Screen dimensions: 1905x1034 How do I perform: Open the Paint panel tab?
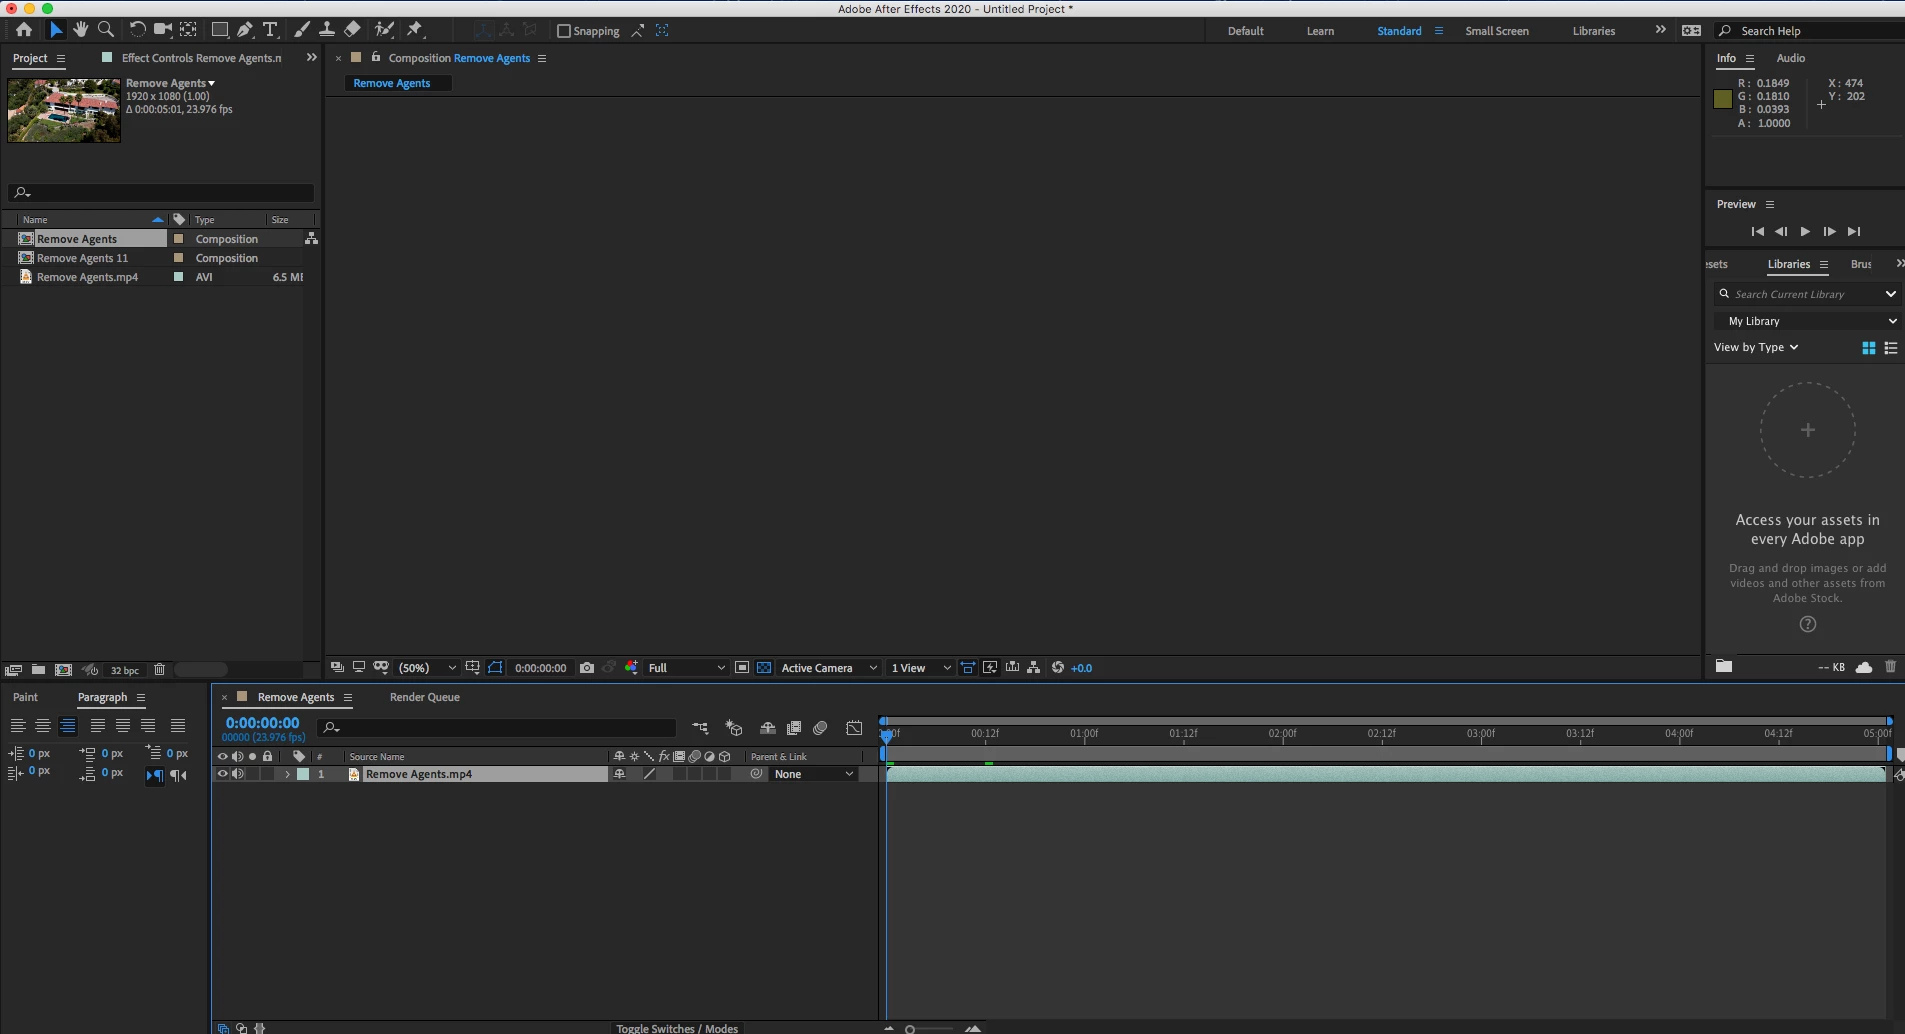point(25,697)
